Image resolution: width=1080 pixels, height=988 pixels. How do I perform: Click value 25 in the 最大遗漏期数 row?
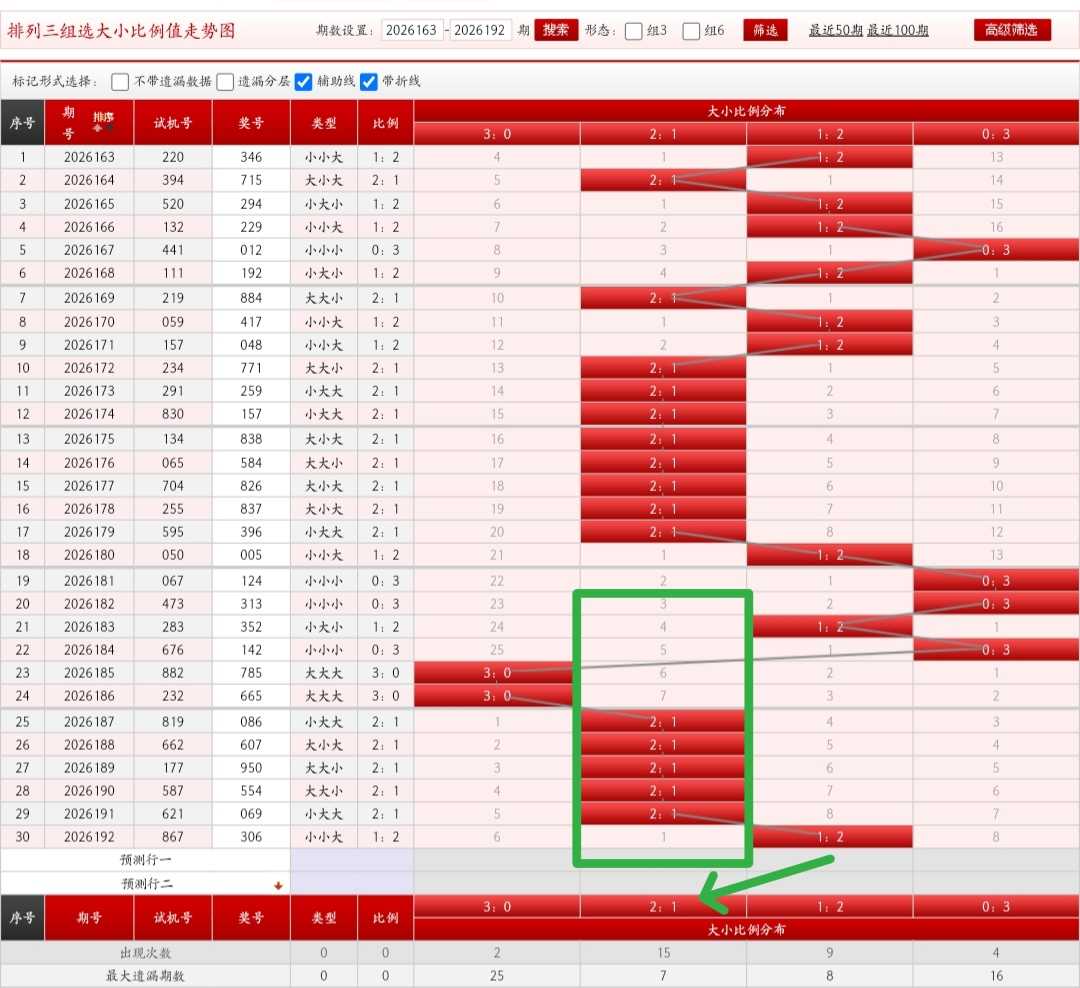(497, 976)
